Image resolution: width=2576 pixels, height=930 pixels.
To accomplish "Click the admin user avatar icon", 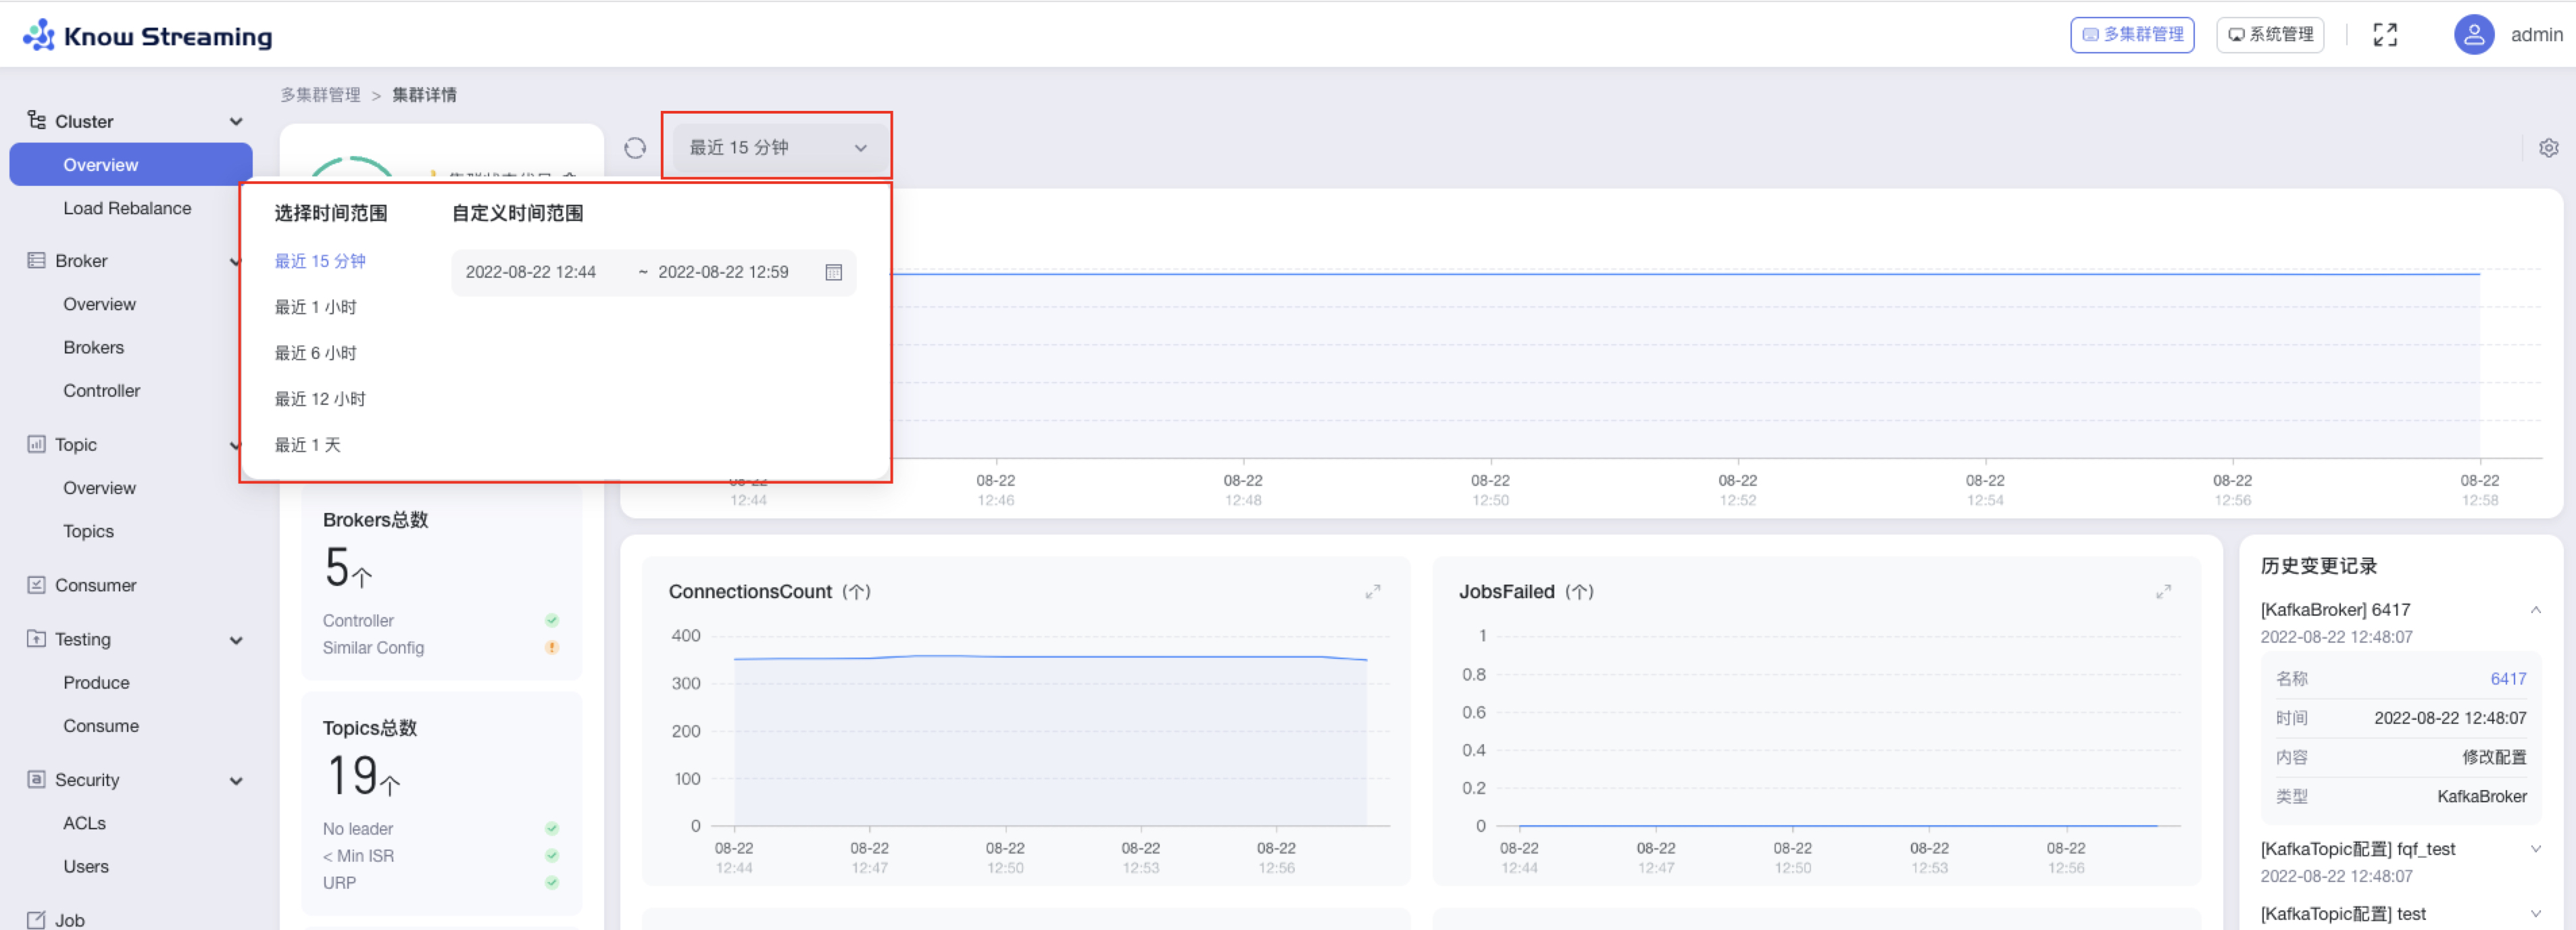I will click(2473, 35).
